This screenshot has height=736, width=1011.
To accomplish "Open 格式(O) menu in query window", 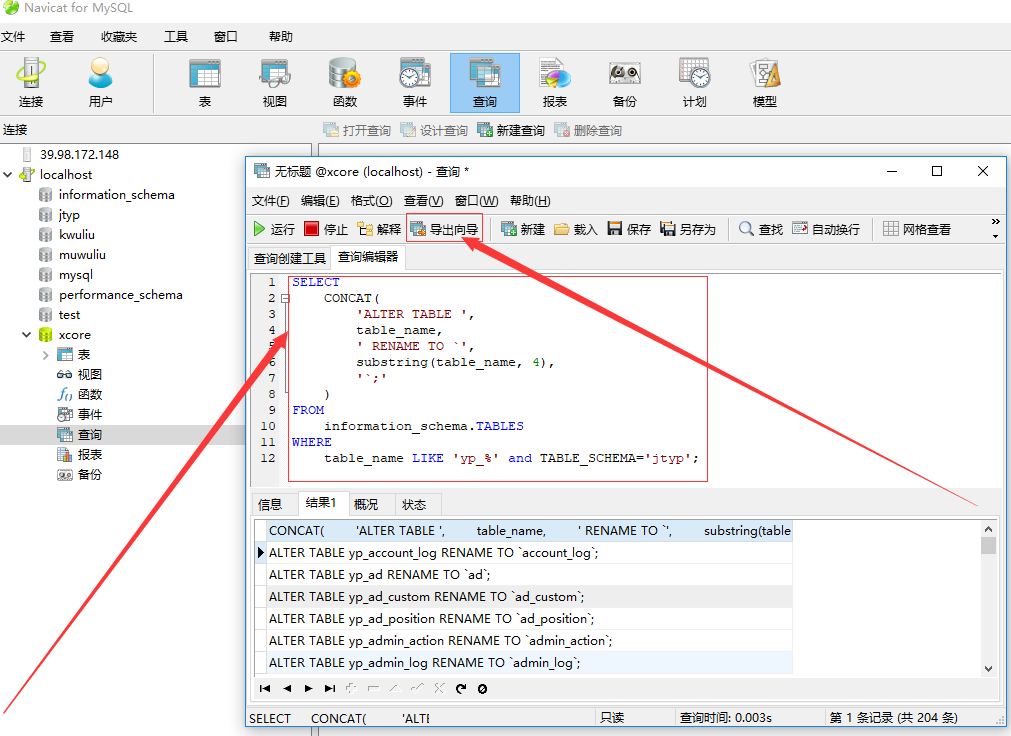I will click(371, 201).
